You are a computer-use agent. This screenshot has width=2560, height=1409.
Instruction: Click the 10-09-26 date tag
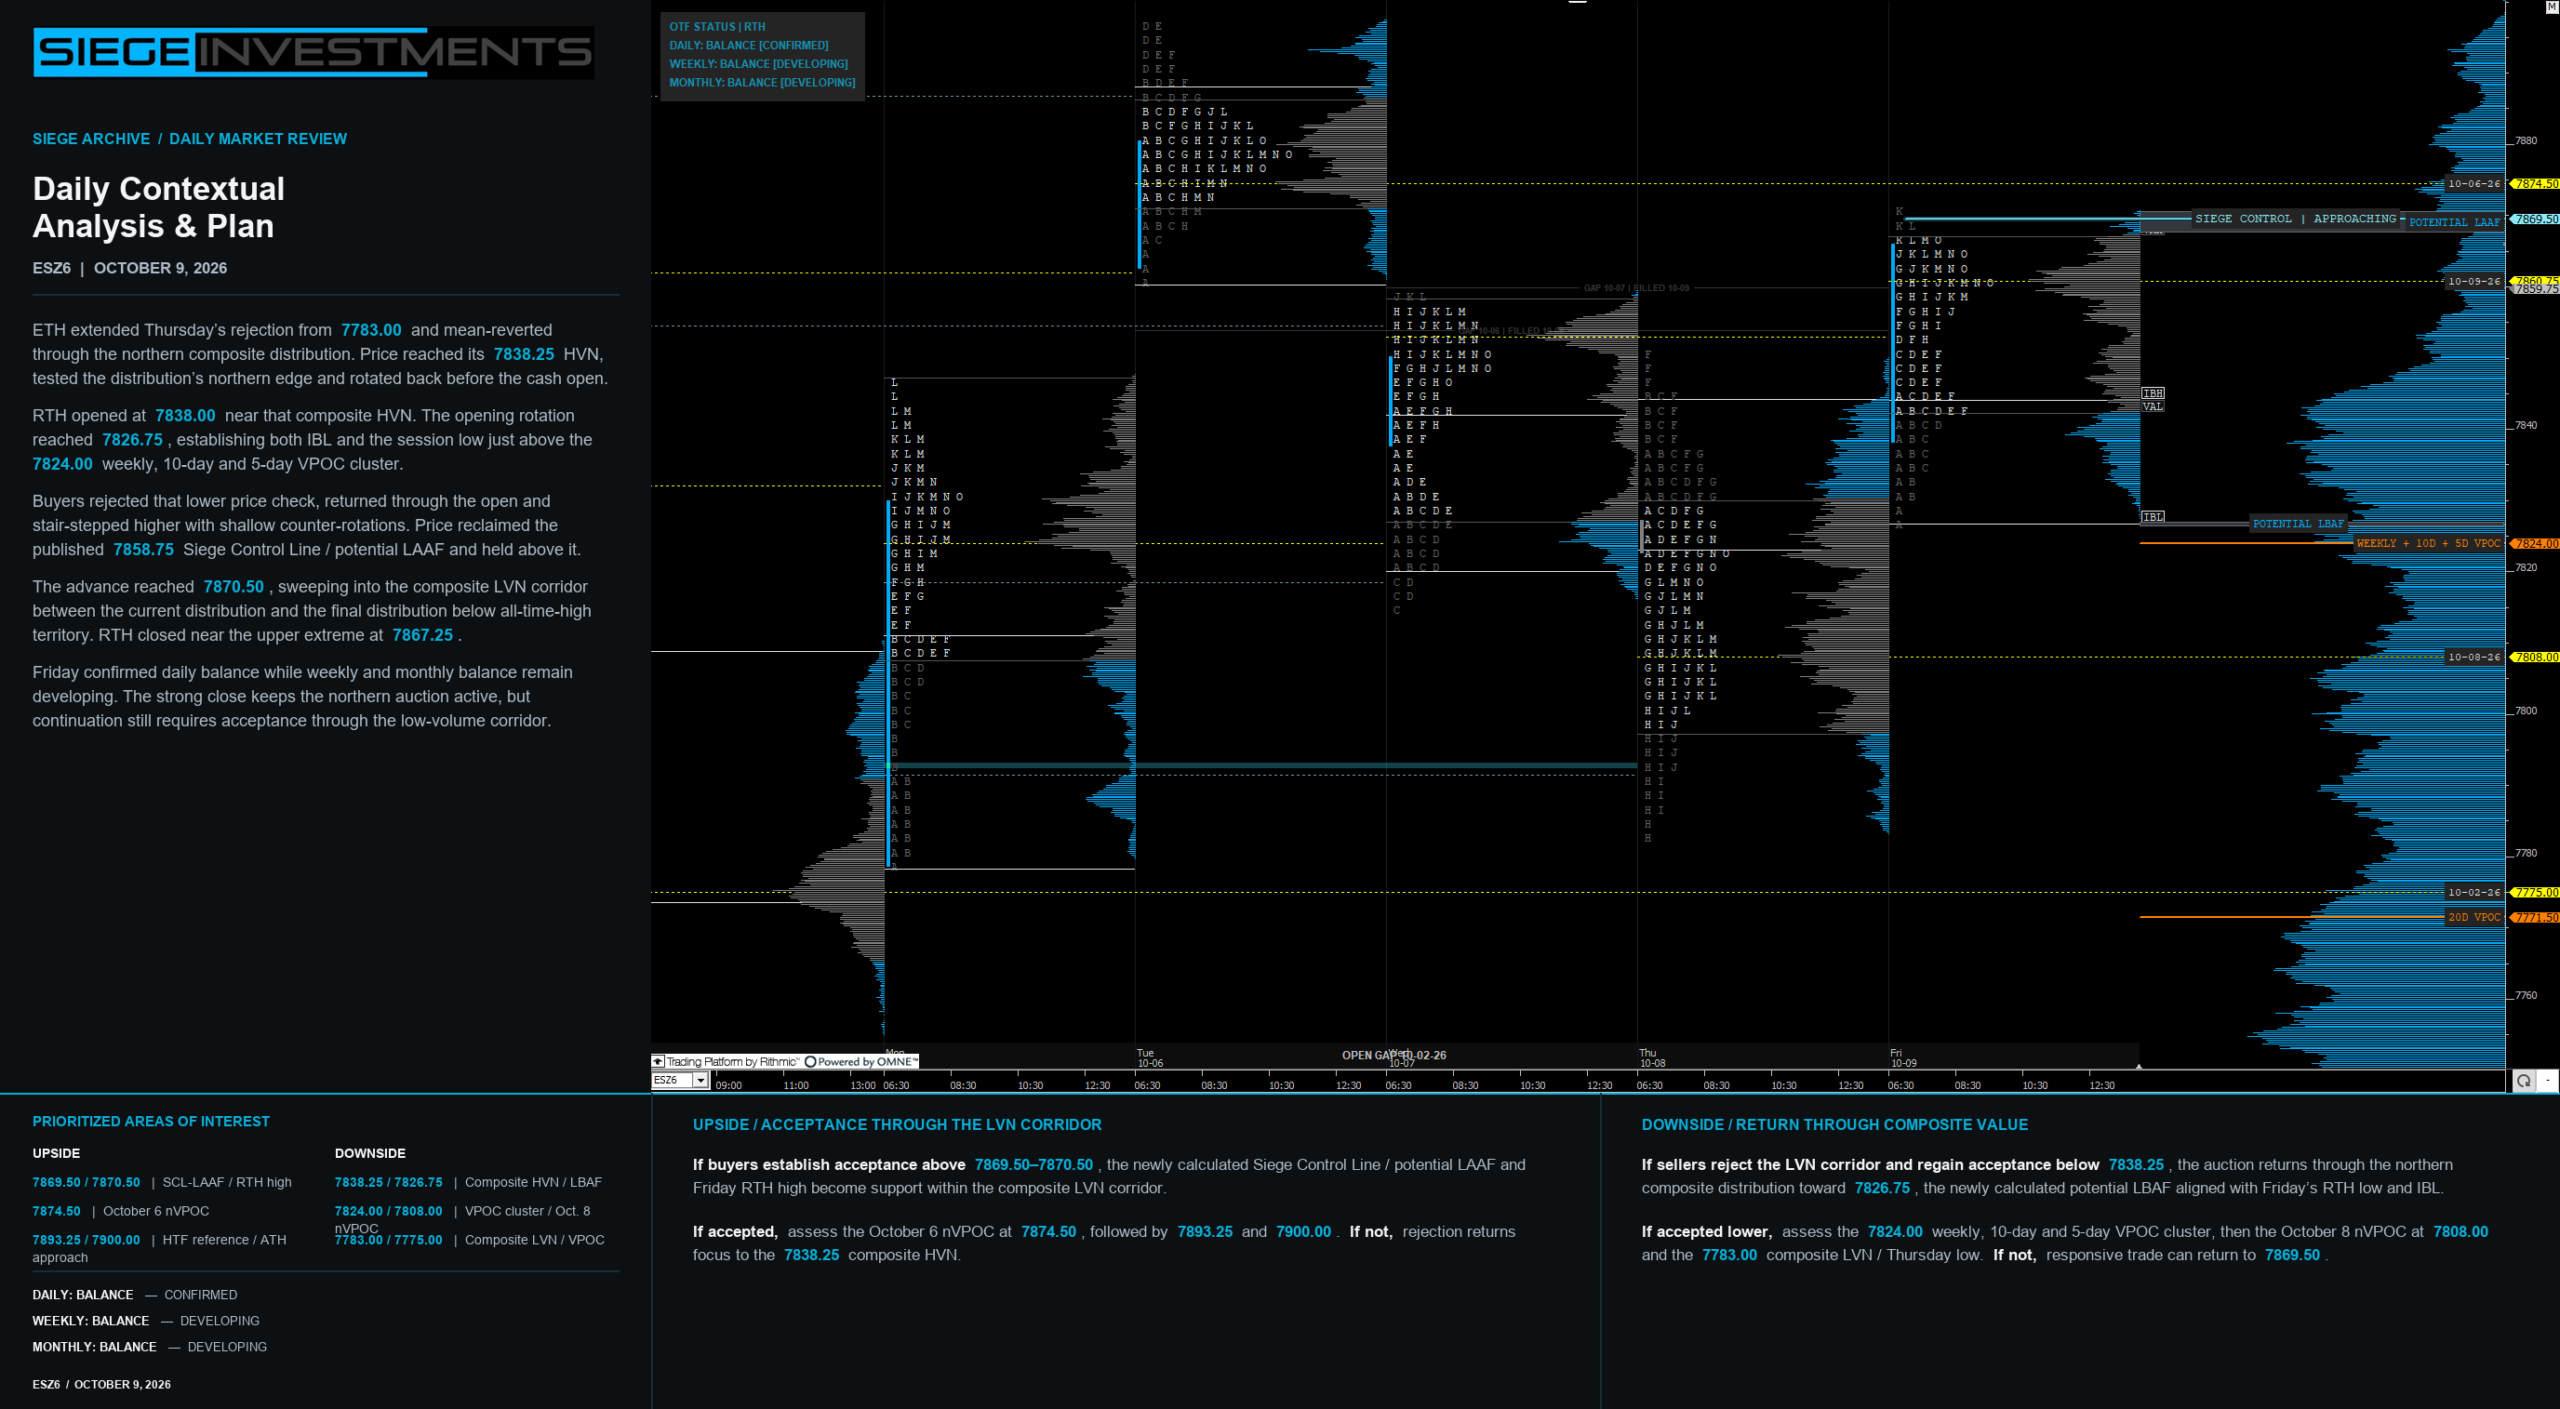point(2474,282)
